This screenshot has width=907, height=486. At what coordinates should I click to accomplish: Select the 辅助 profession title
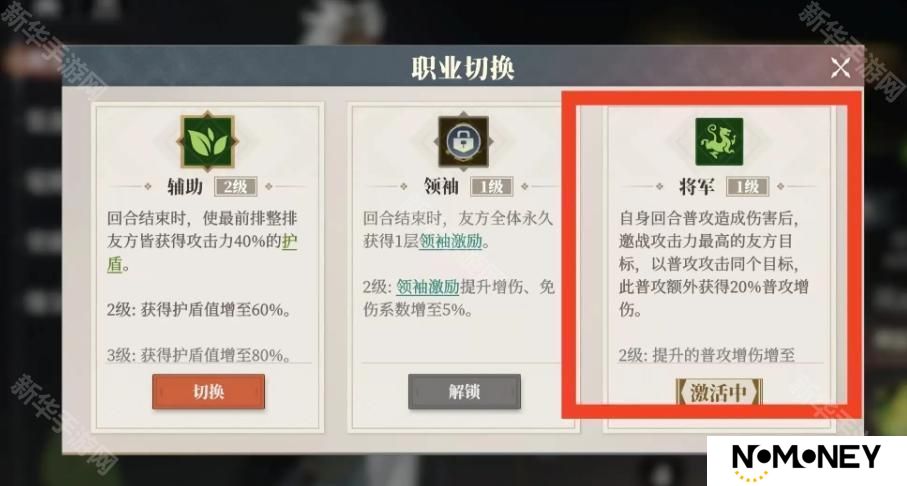click(185, 186)
